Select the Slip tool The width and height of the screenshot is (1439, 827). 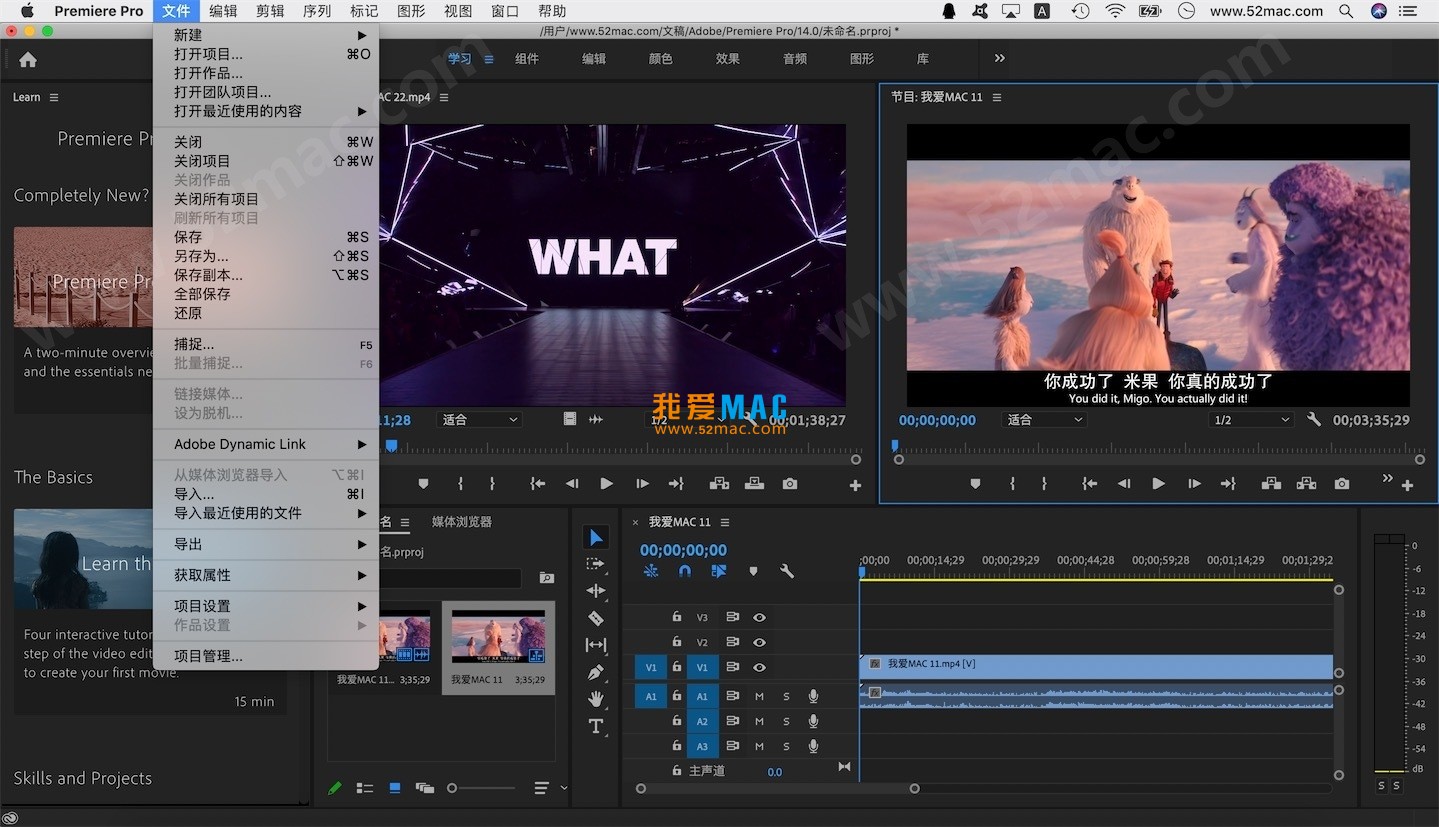596,645
